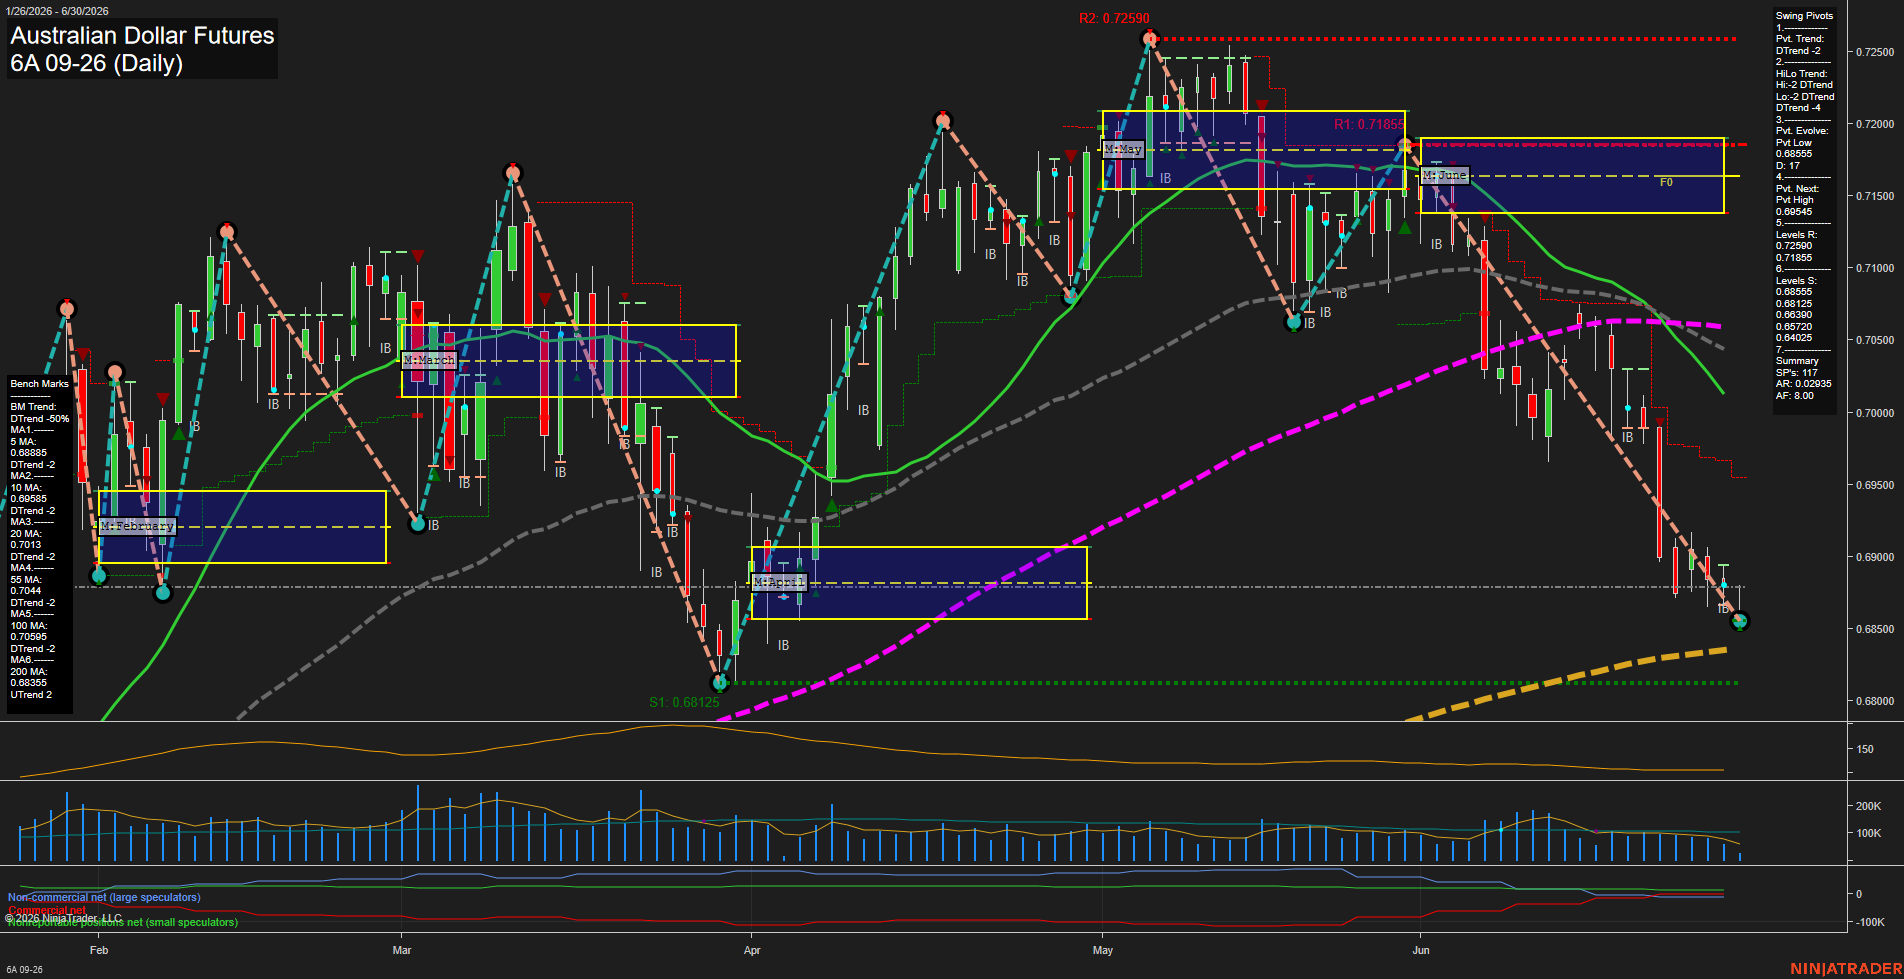
Task: Click the 200 MA: entry in Bench Marks
Action: (29, 672)
